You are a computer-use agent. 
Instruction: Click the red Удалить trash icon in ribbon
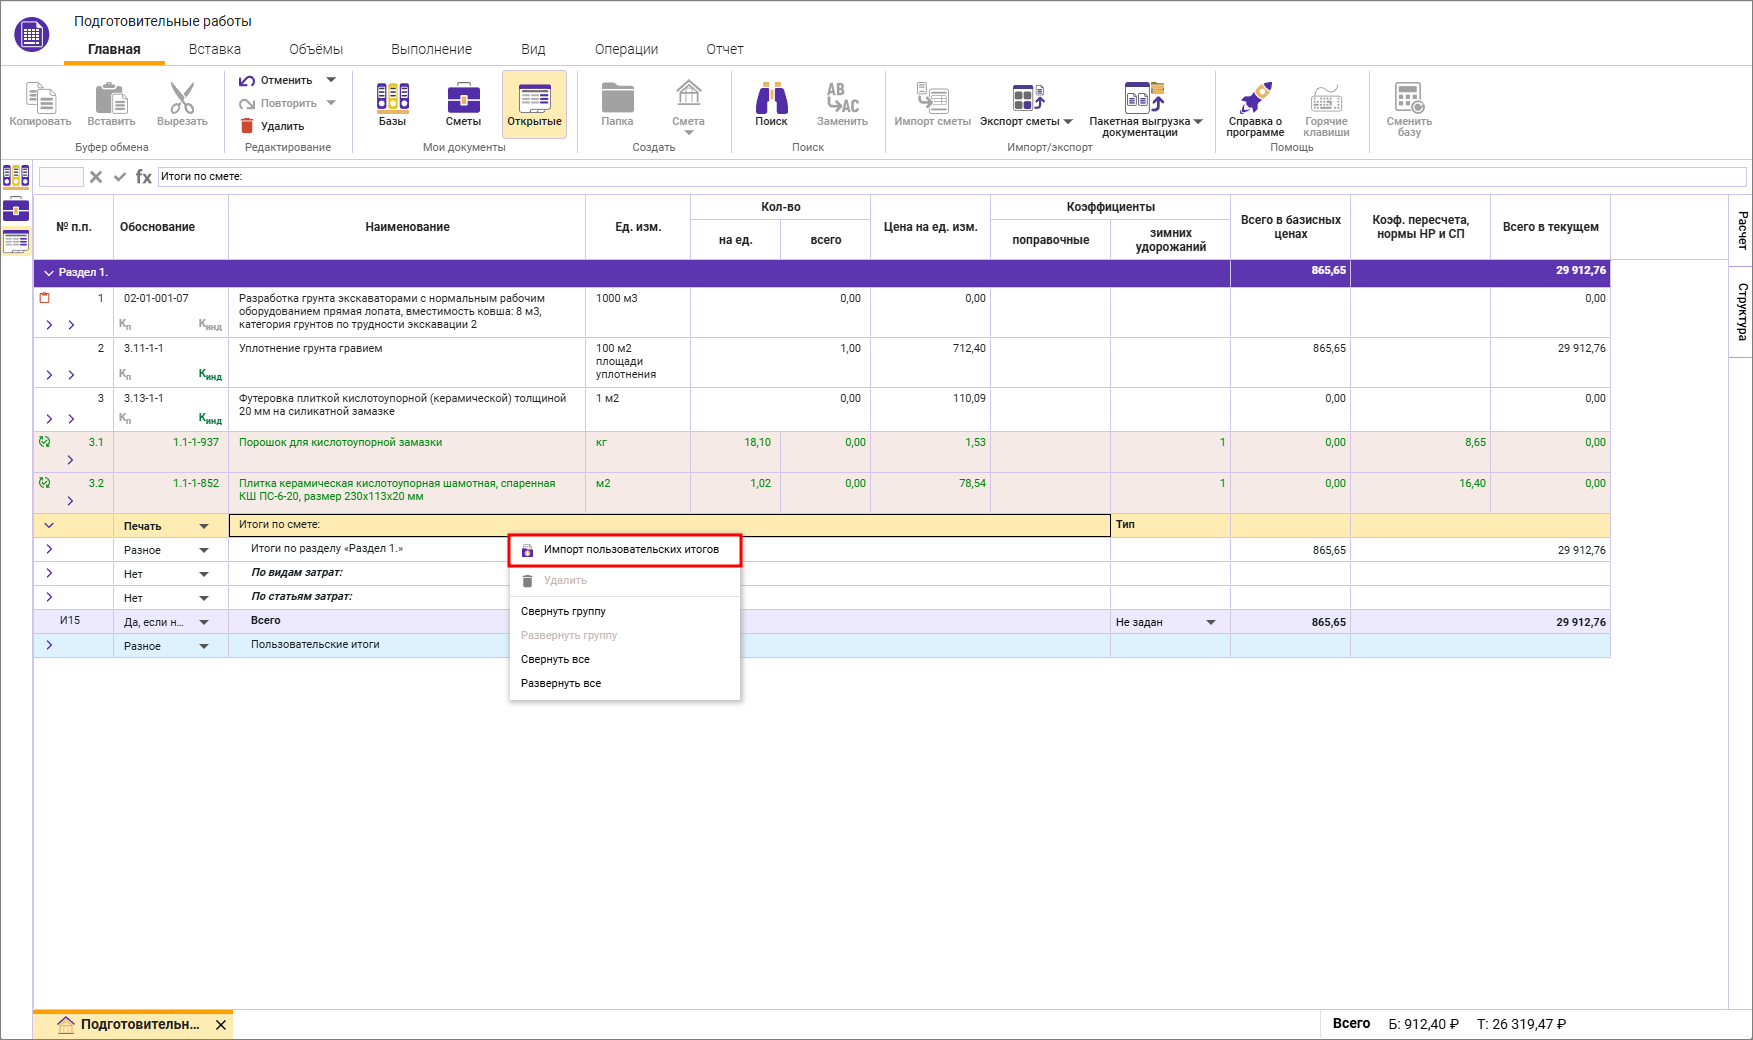click(247, 126)
